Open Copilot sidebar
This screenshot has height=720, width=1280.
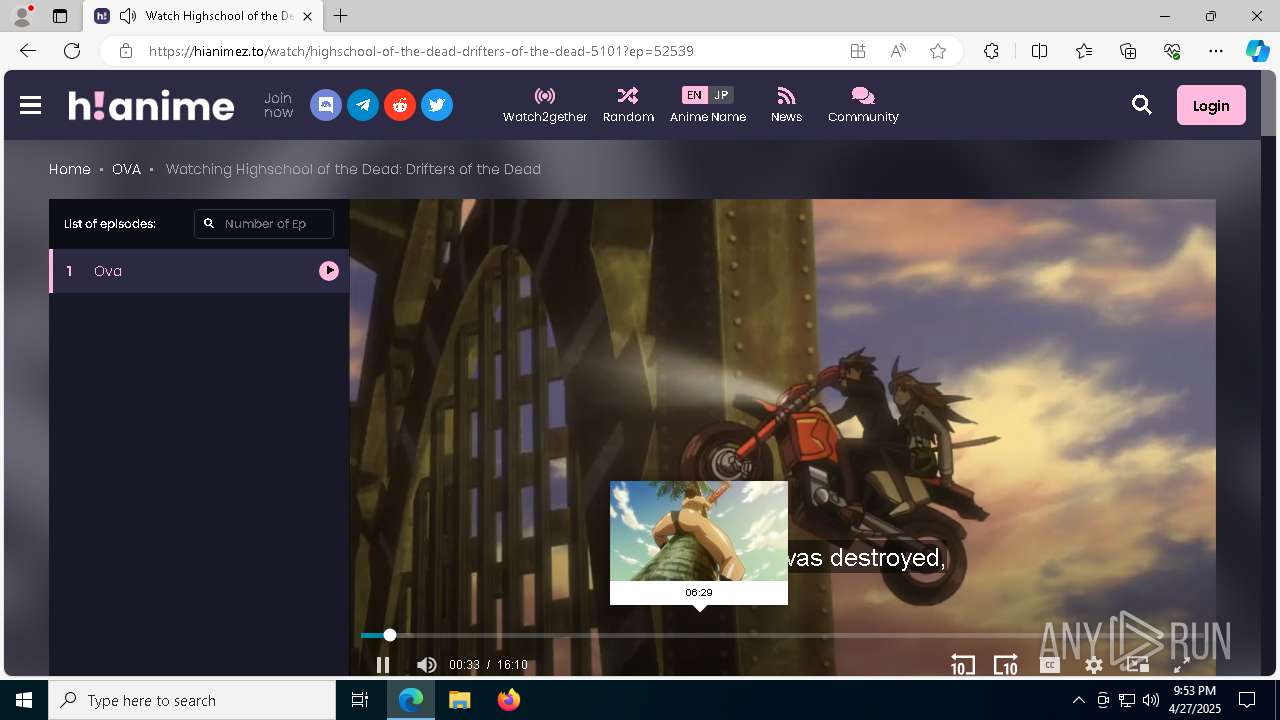tap(1257, 51)
